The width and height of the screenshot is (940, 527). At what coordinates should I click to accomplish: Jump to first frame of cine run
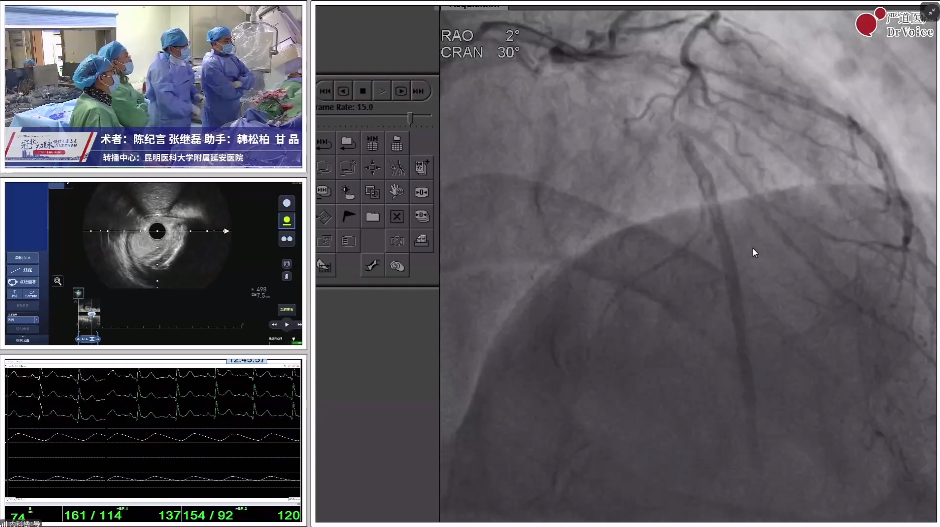point(326,91)
